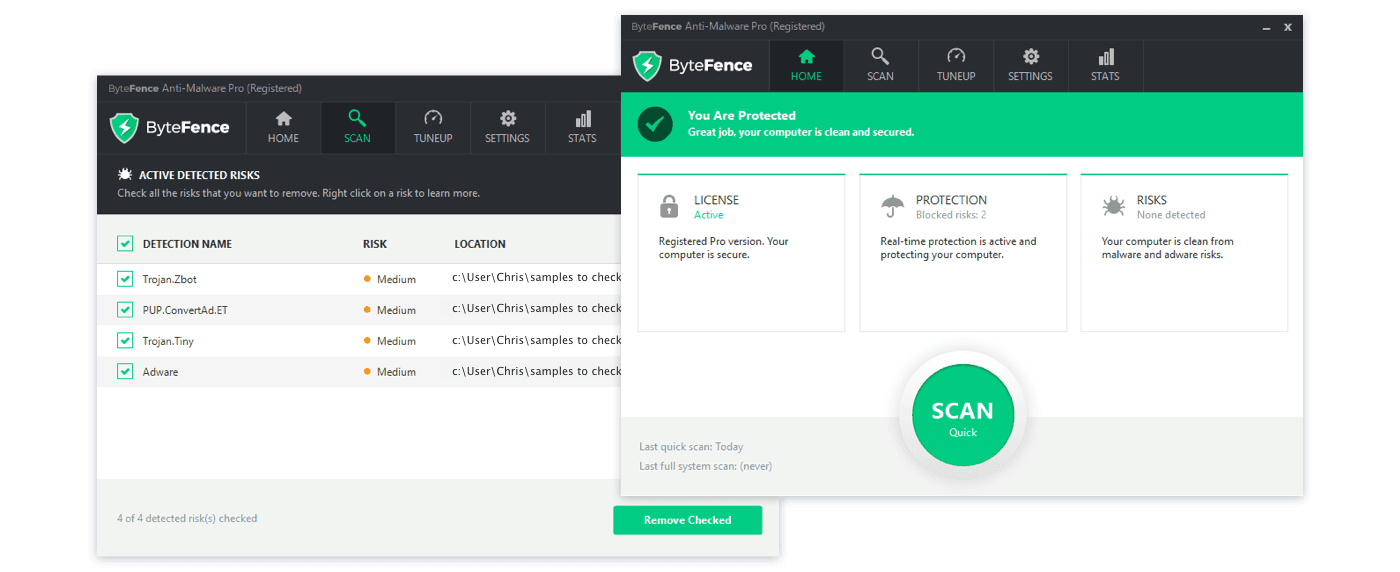Open SCAN tab in front ByteFence window
The width and height of the screenshot is (1400, 572).
[880, 66]
